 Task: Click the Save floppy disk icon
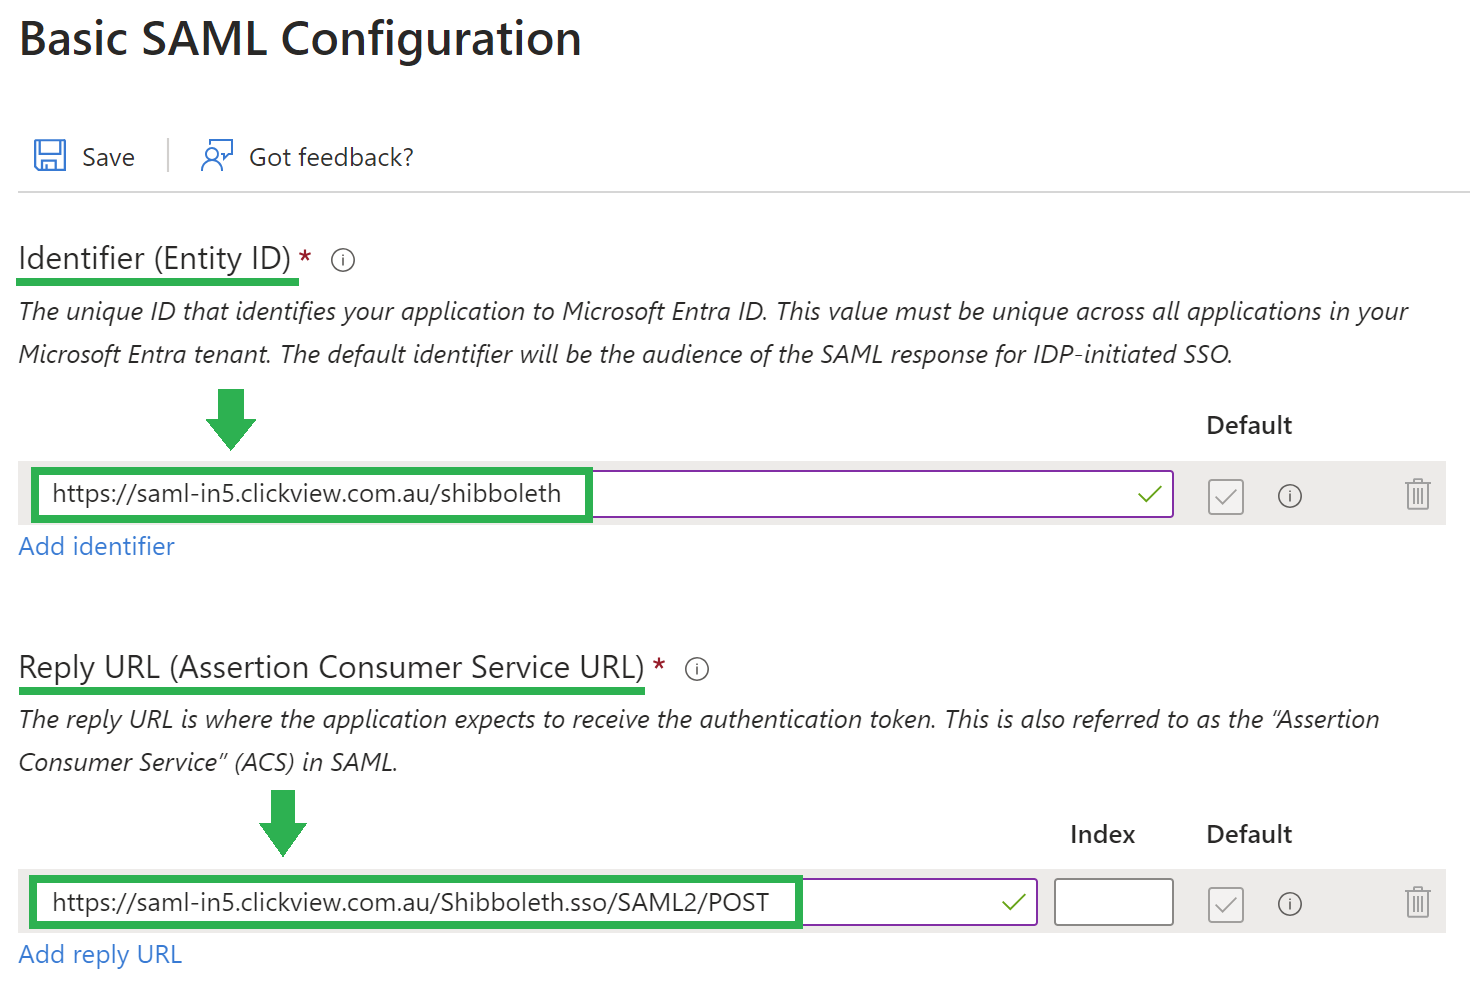(x=50, y=156)
